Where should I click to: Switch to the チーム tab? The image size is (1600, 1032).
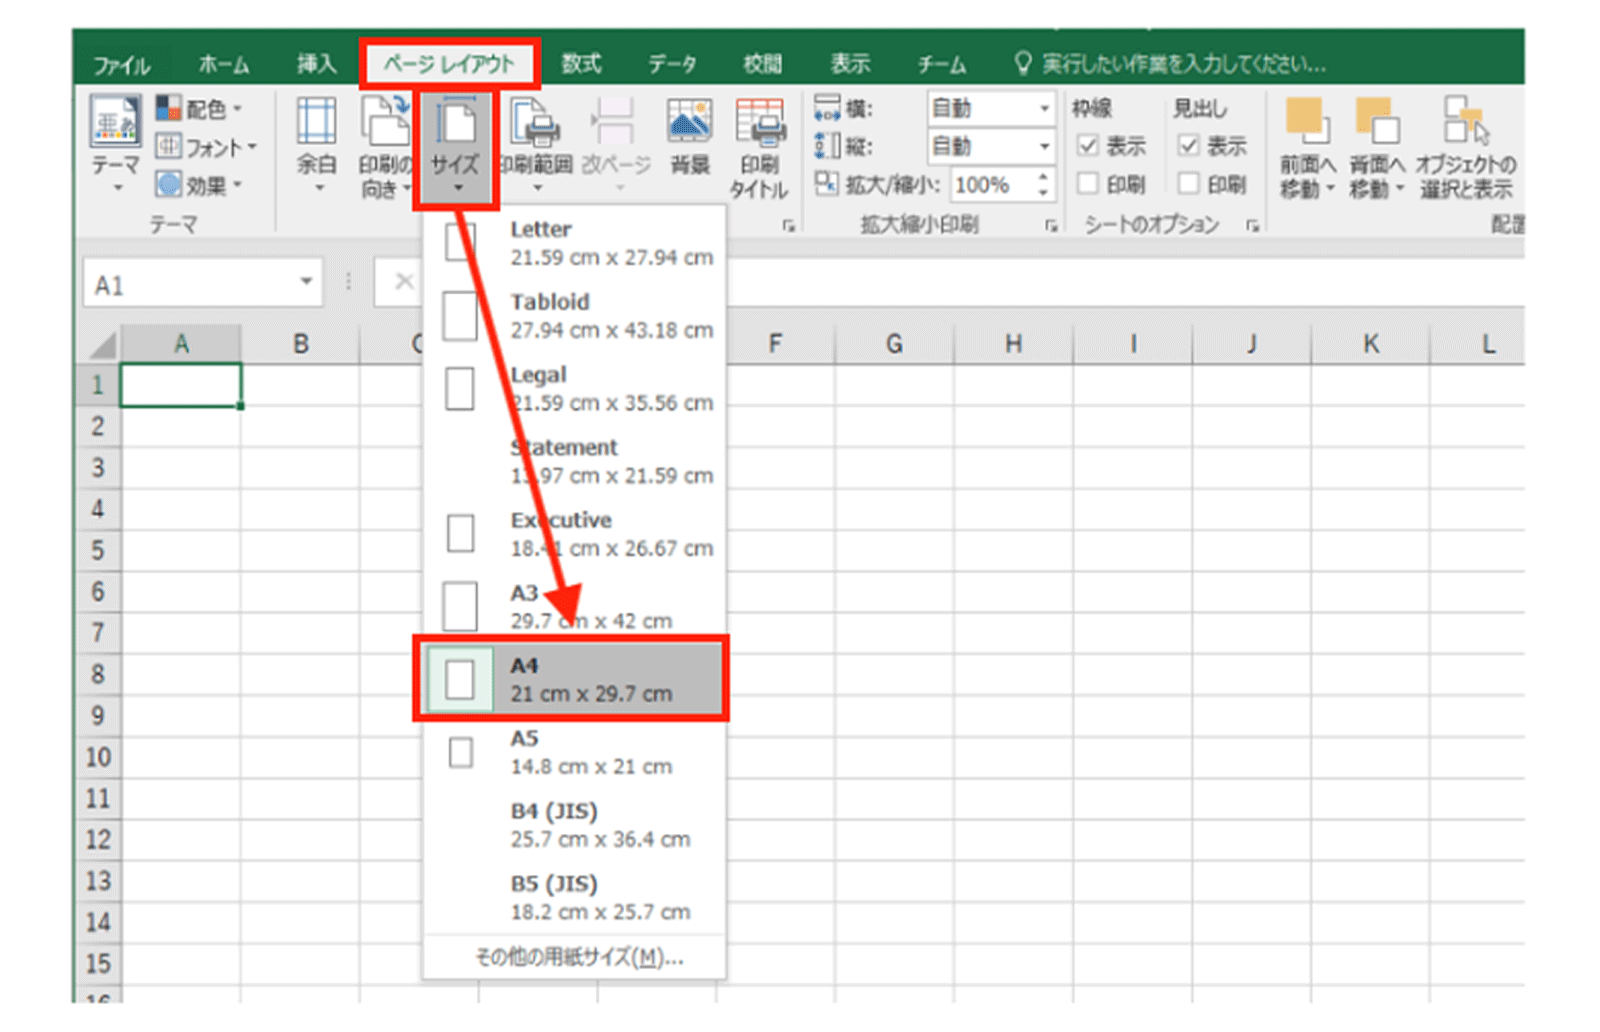tap(942, 64)
